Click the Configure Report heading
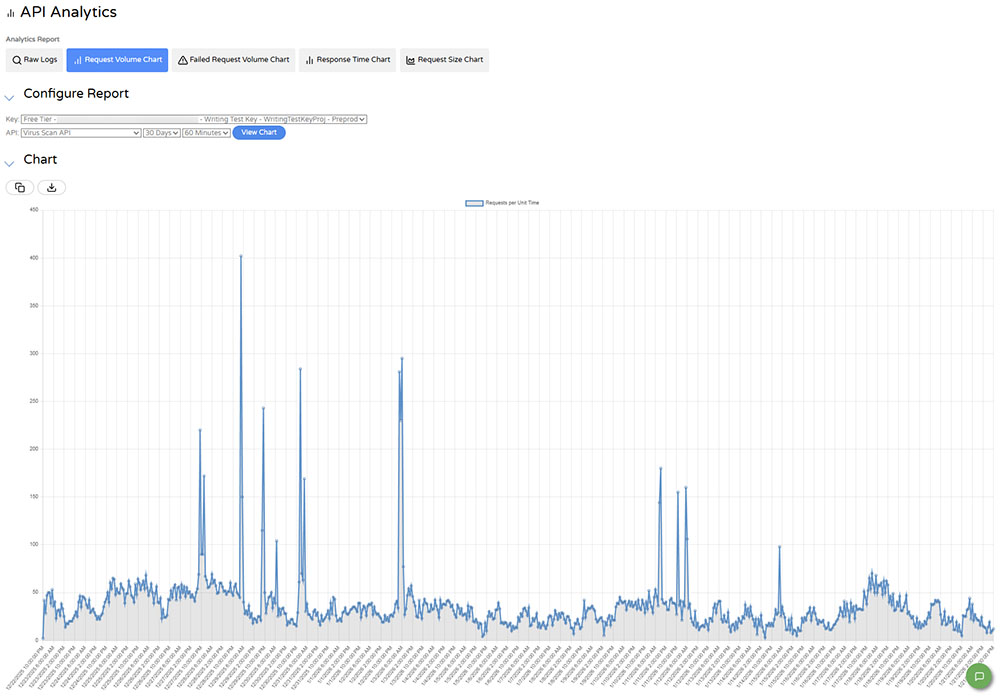Viewport: 1000px width, 696px height. coord(76,94)
